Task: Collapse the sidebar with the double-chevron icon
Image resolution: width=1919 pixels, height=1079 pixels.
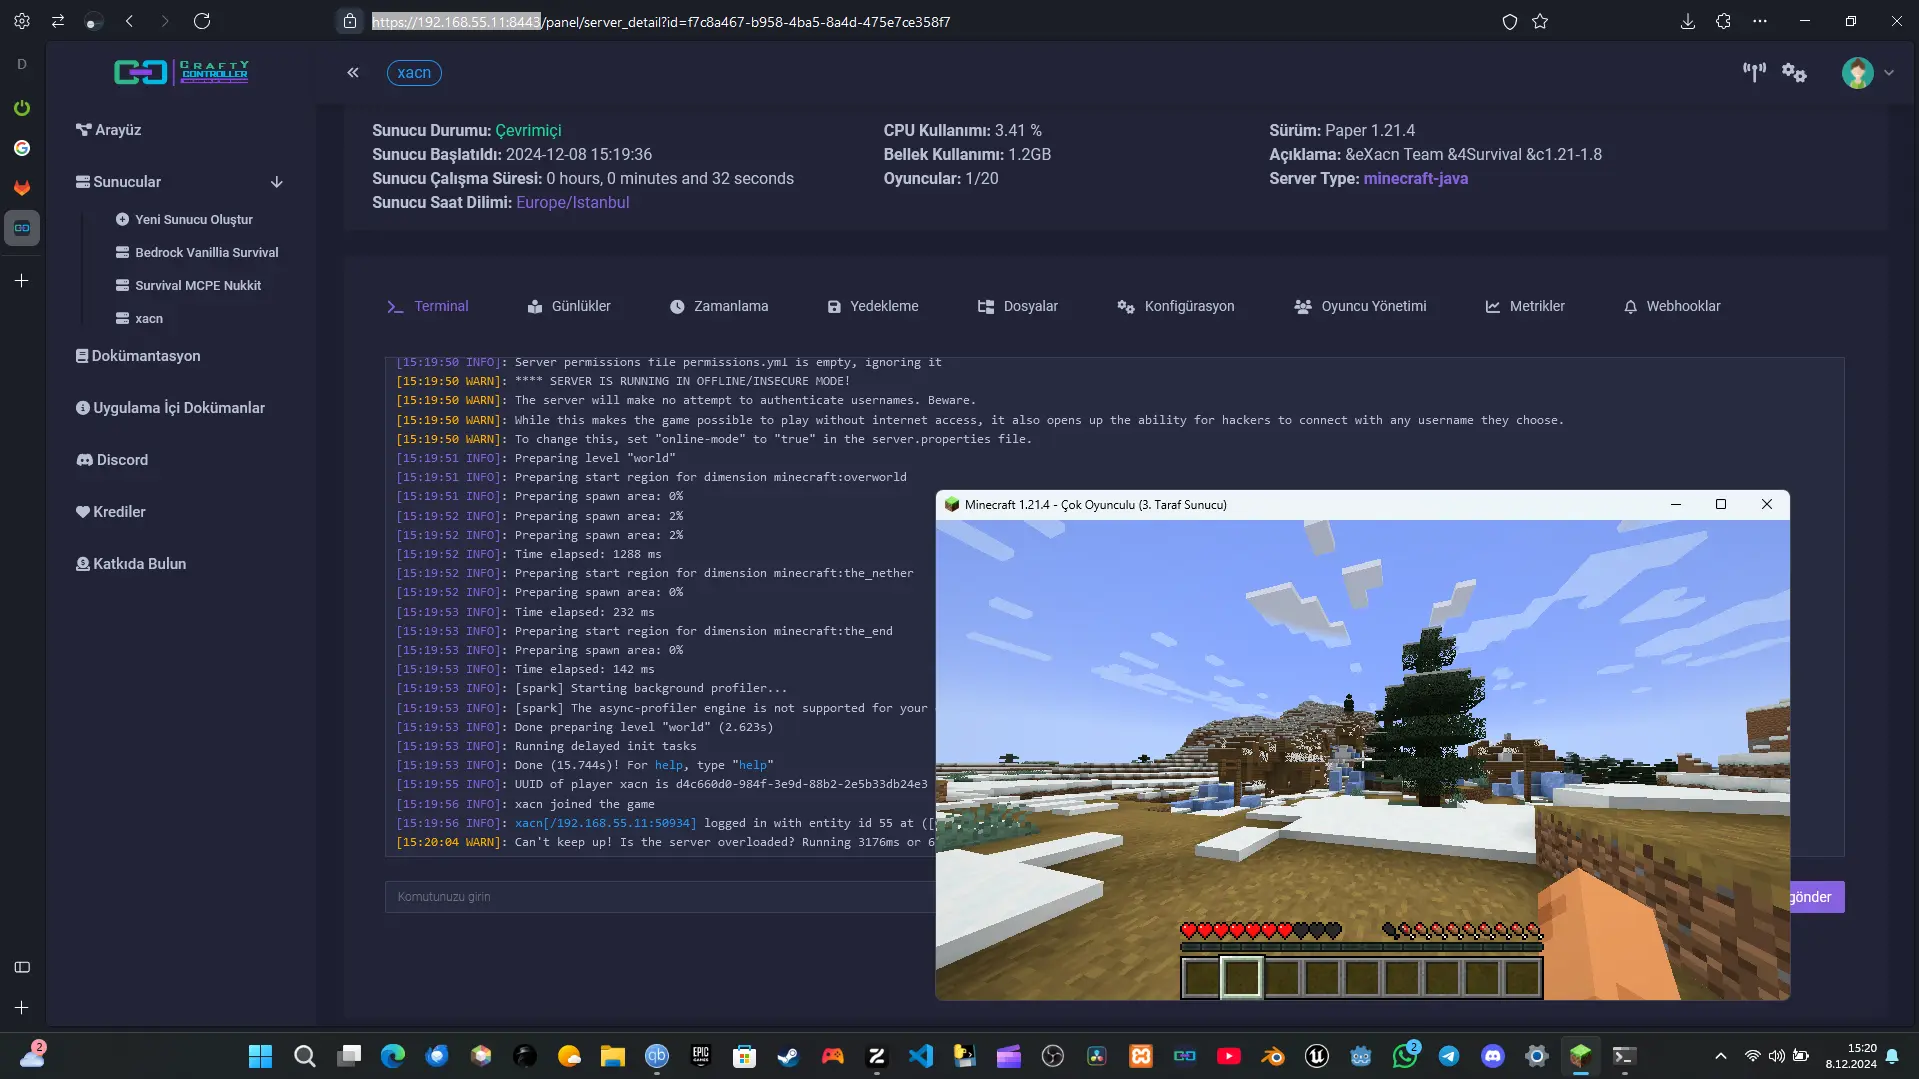Action: (353, 73)
